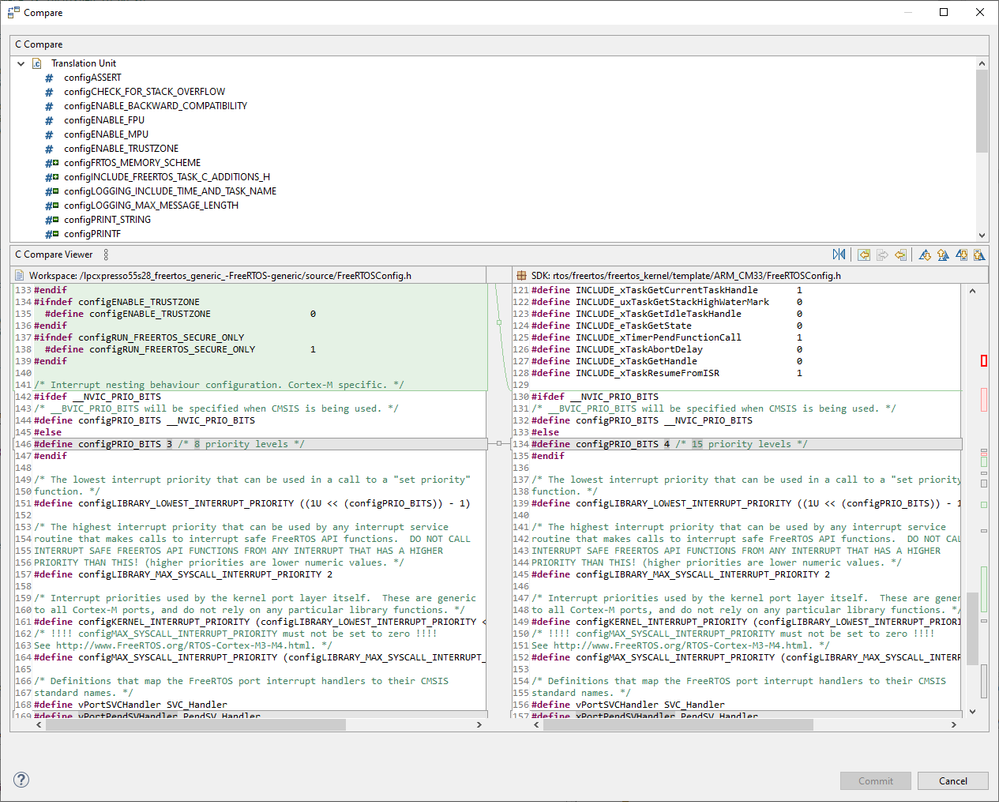Select configINCLUDE_FREERTOS_TASK_C_ADDITIONS_H entry

coord(167,177)
